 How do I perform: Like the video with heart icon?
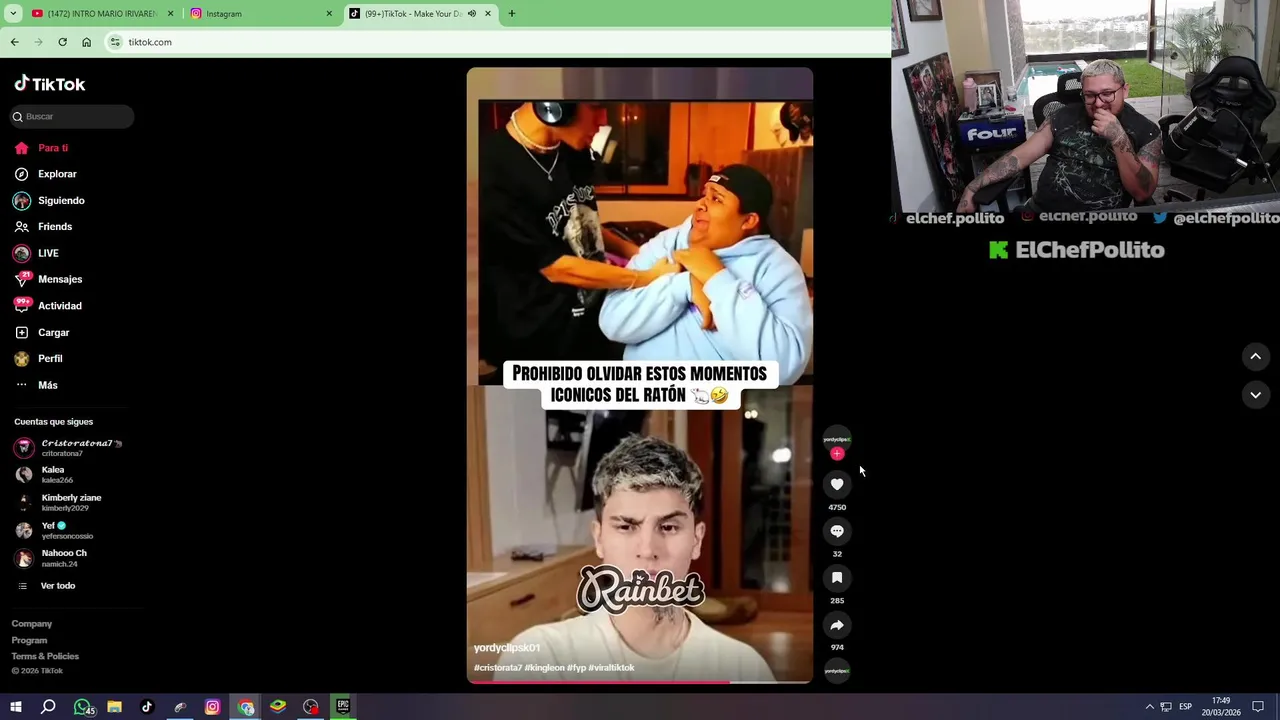[x=837, y=484]
